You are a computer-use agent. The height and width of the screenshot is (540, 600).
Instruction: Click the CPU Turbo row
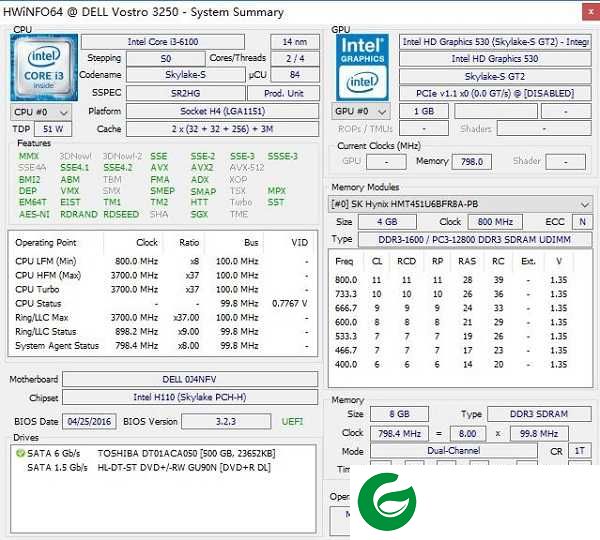tap(163, 289)
